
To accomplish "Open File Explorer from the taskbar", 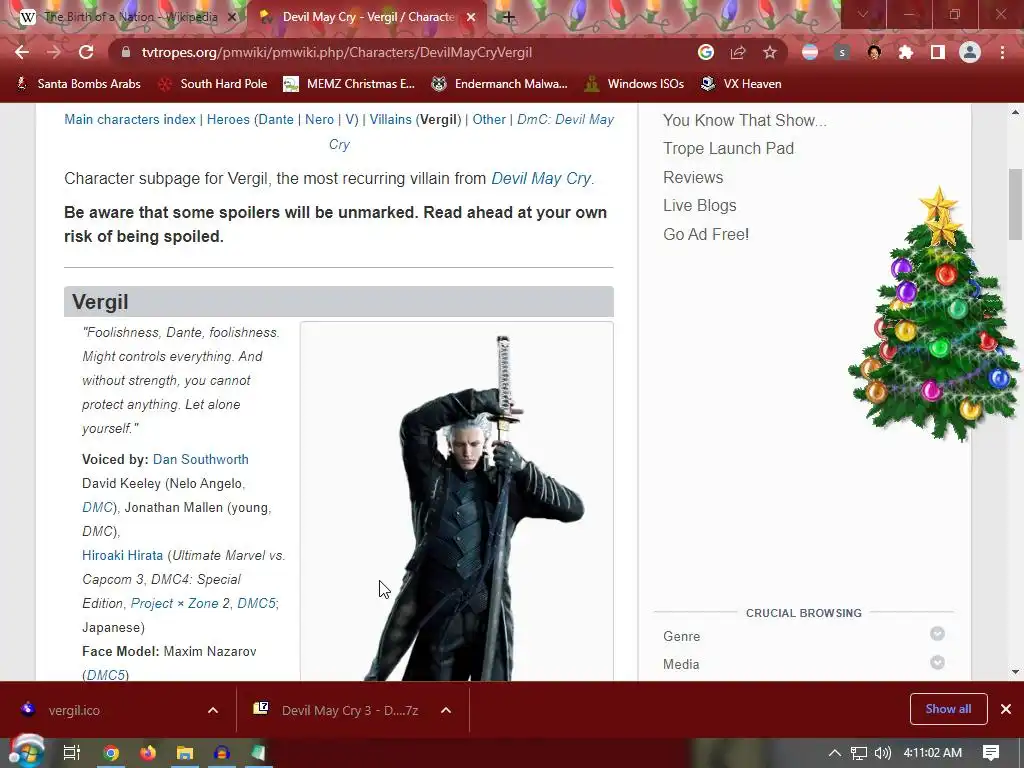I will (185, 753).
